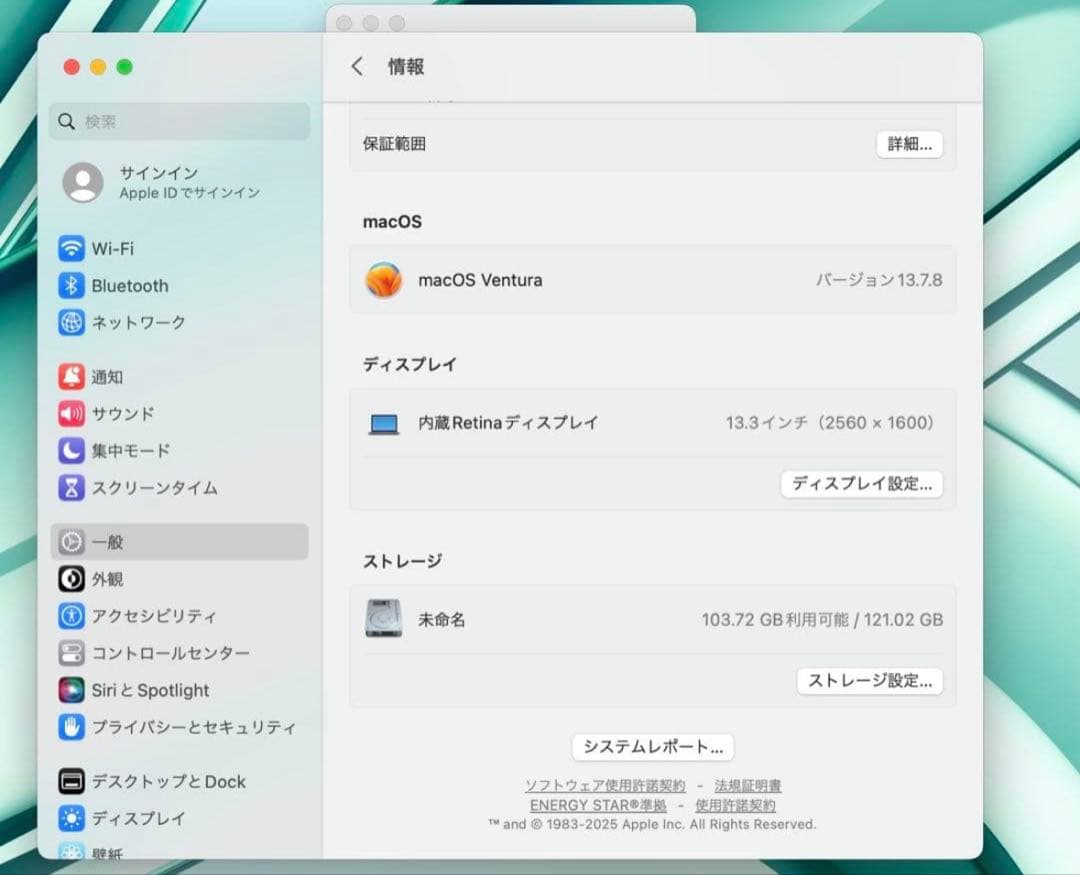Open デスクトップとDock settings
This screenshot has height=875, width=1080.
(71, 781)
